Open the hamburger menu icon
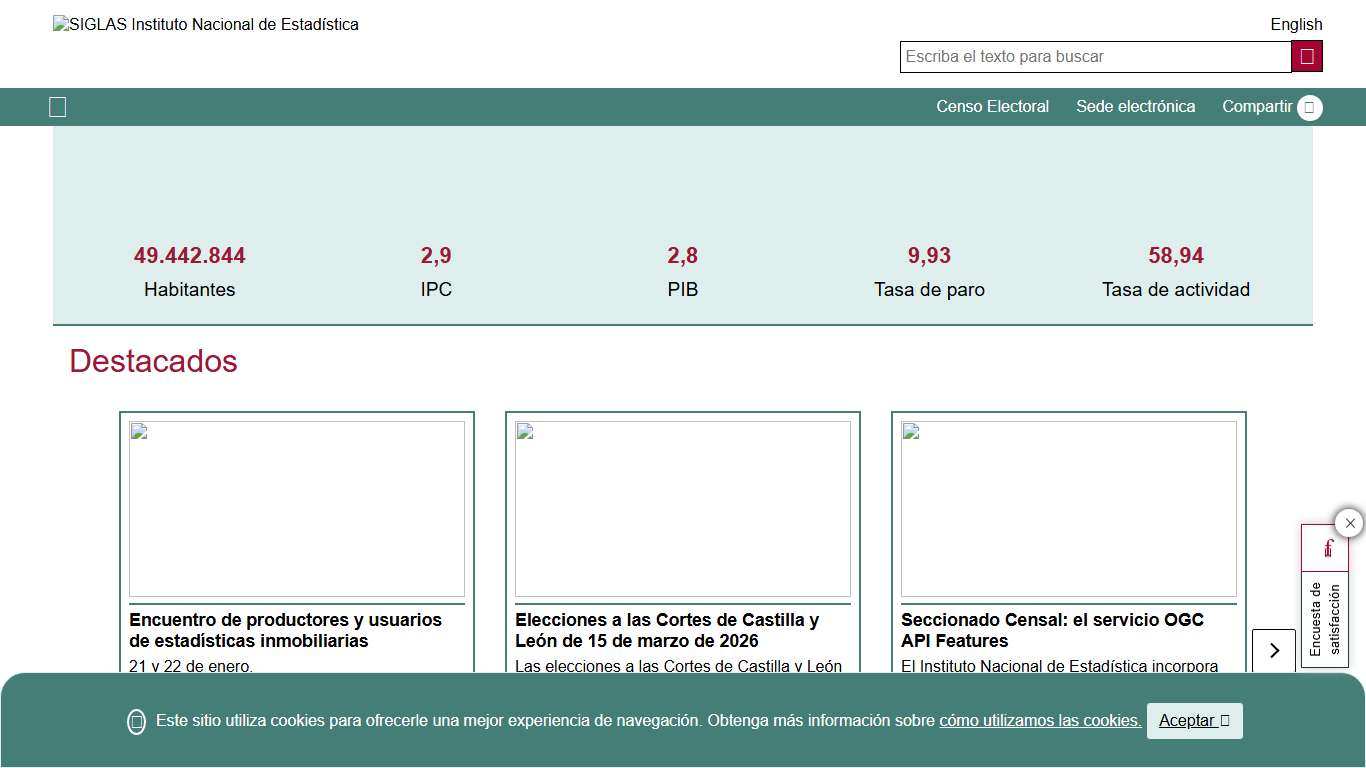Image resolution: width=1366 pixels, height=768 pixels. (58, 107)
